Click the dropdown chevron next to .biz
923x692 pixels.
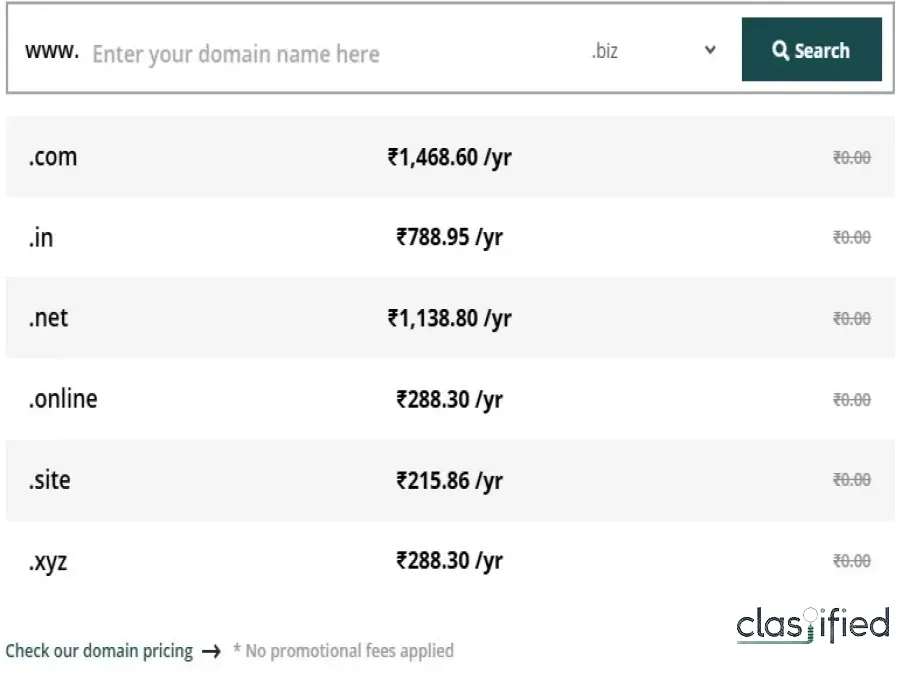[709, 49]
